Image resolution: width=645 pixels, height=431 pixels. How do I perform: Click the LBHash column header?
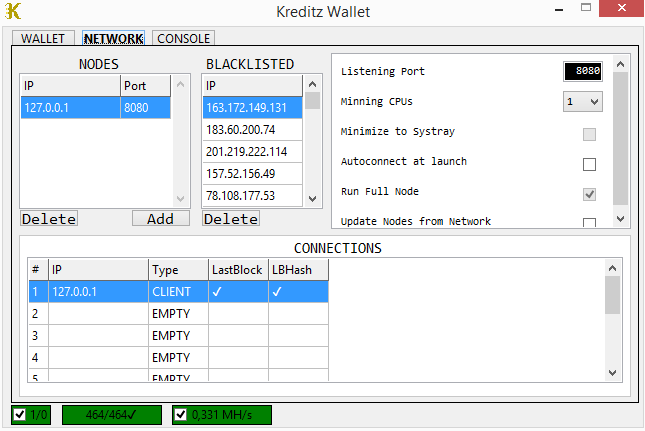[298, 270]
